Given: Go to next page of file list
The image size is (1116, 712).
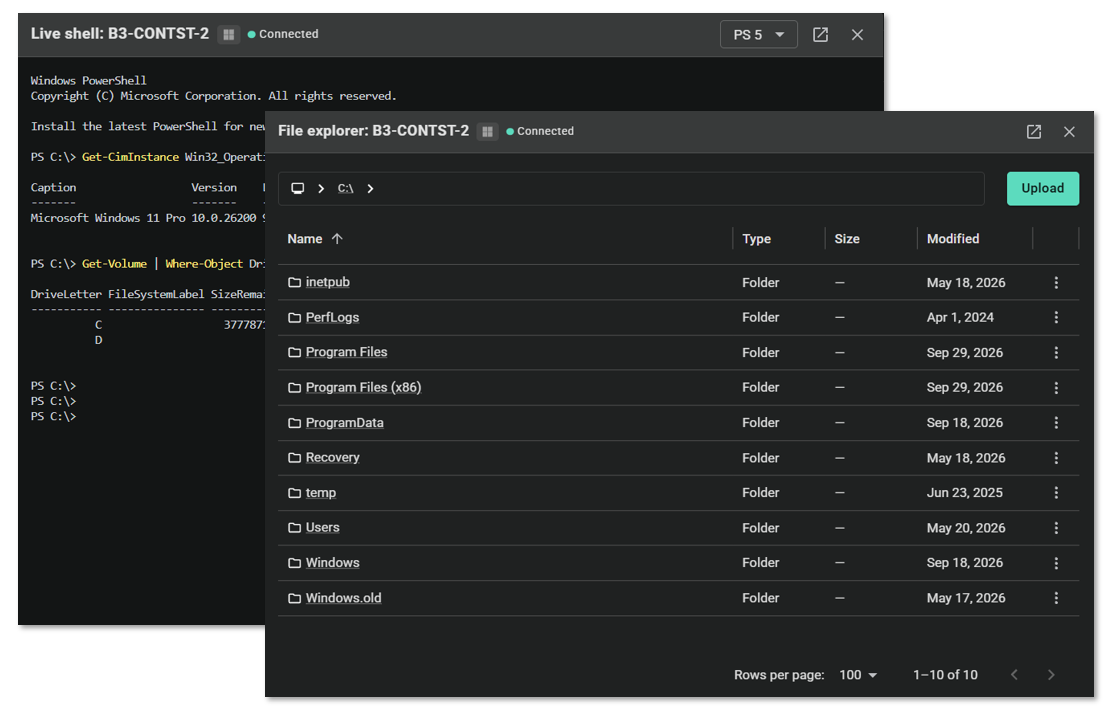Looking at the screenshot, I should click(x=1051, y=675).
